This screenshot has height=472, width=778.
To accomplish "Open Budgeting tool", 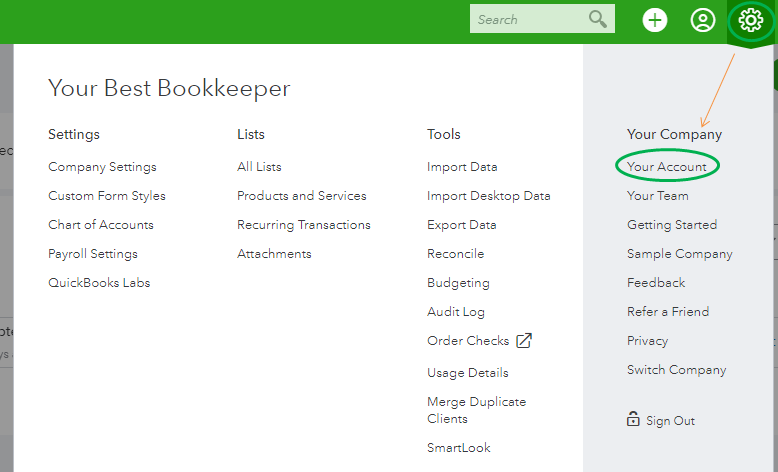I will click(x=458, y=283).
